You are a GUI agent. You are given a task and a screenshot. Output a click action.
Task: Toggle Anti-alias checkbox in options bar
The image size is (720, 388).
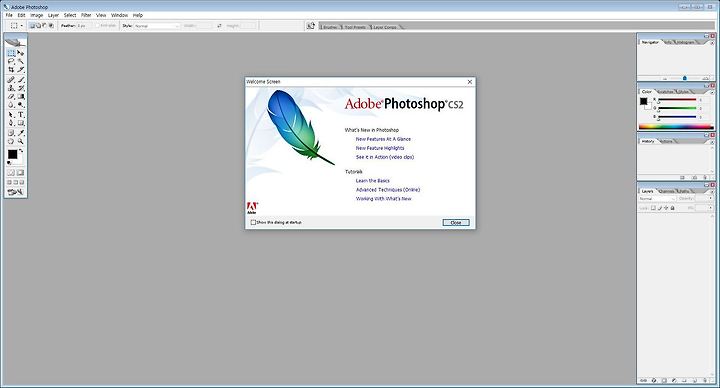pos(98,26)
